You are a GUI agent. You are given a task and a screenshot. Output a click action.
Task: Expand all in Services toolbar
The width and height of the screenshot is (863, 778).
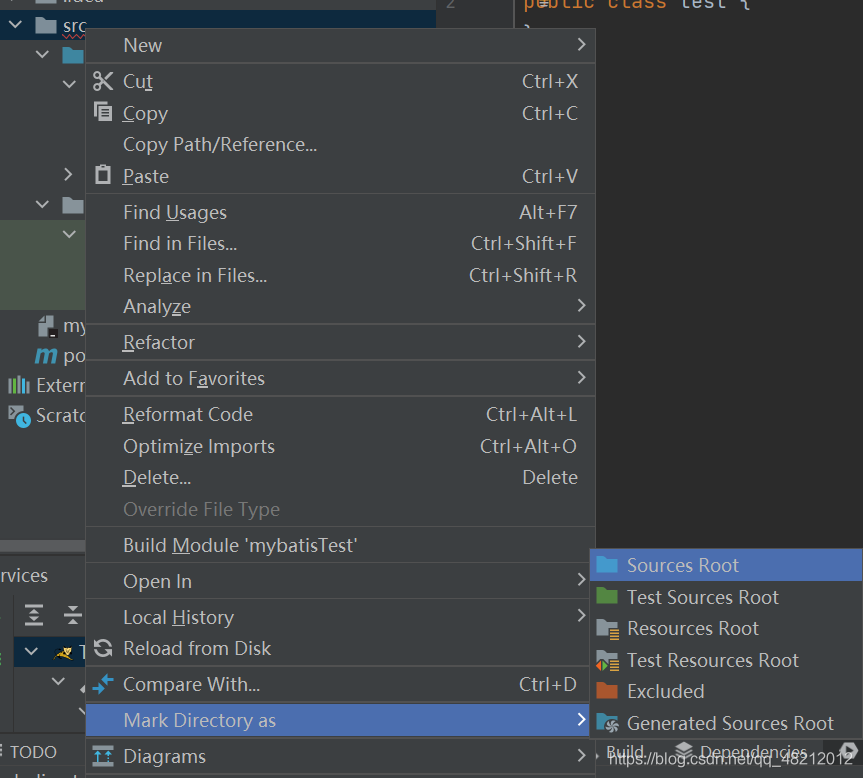point(34,614)
